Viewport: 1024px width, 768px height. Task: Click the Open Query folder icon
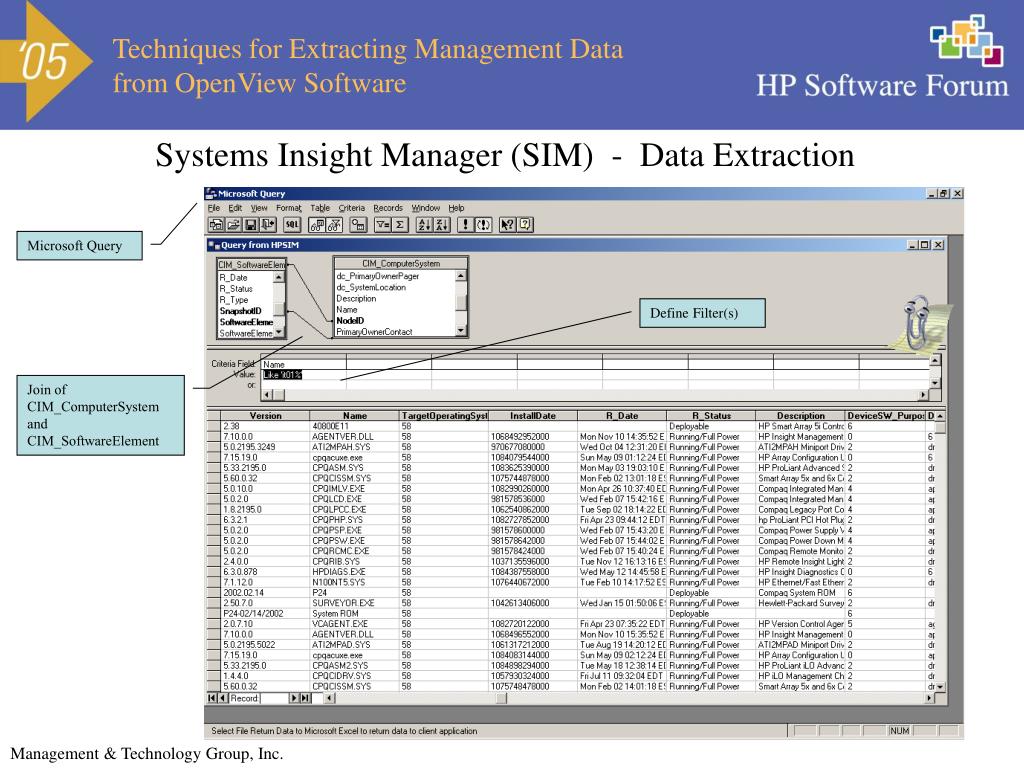pyautogui.click(x=232, y=225)
